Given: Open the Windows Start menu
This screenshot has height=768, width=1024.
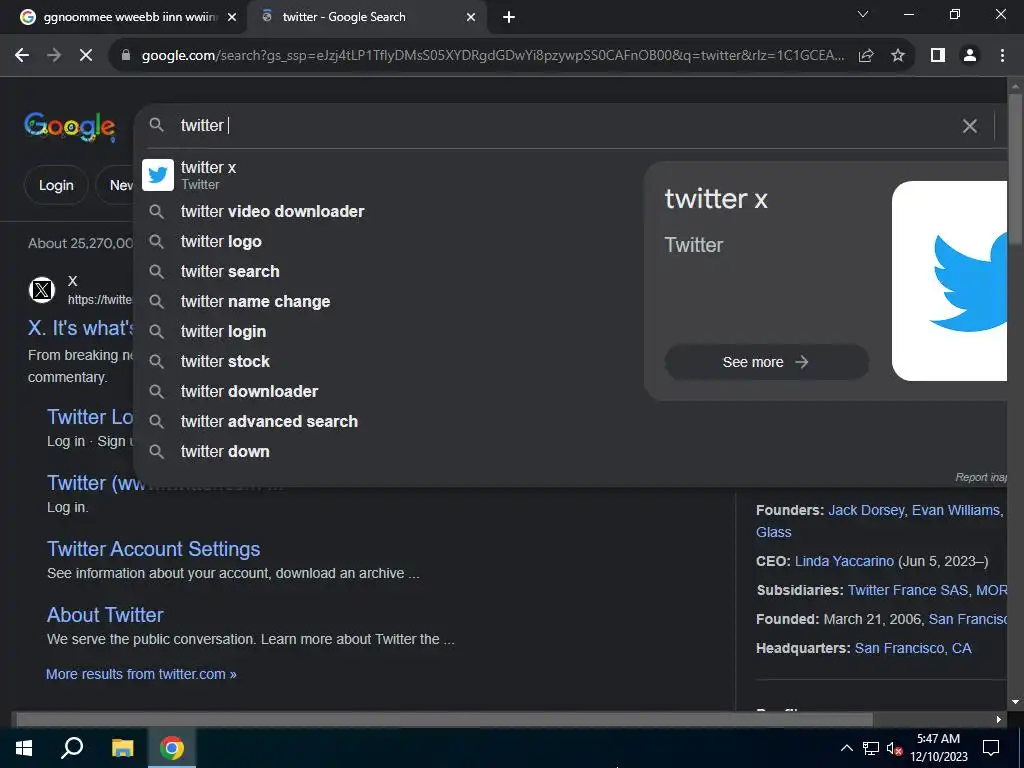Looking at the screenshot, I should (x=24, y=748).
